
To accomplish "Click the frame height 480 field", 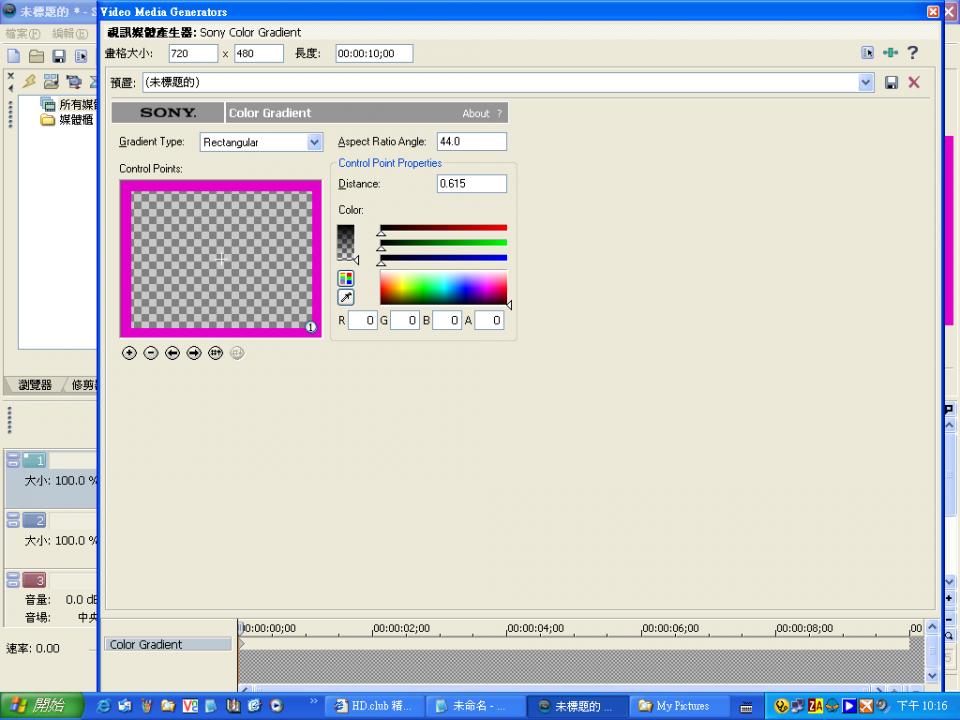I will (259, 53).
